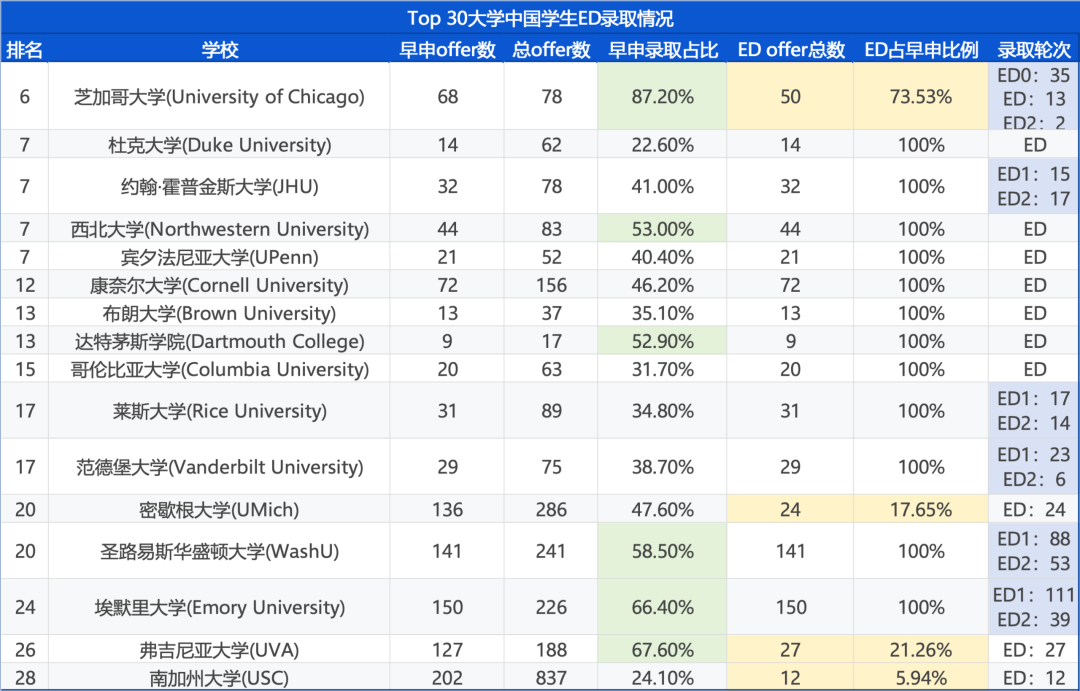Select the 41.00% cell for JHU
This screenshot has height=691, width=1080.
click(x=663, y=186)
